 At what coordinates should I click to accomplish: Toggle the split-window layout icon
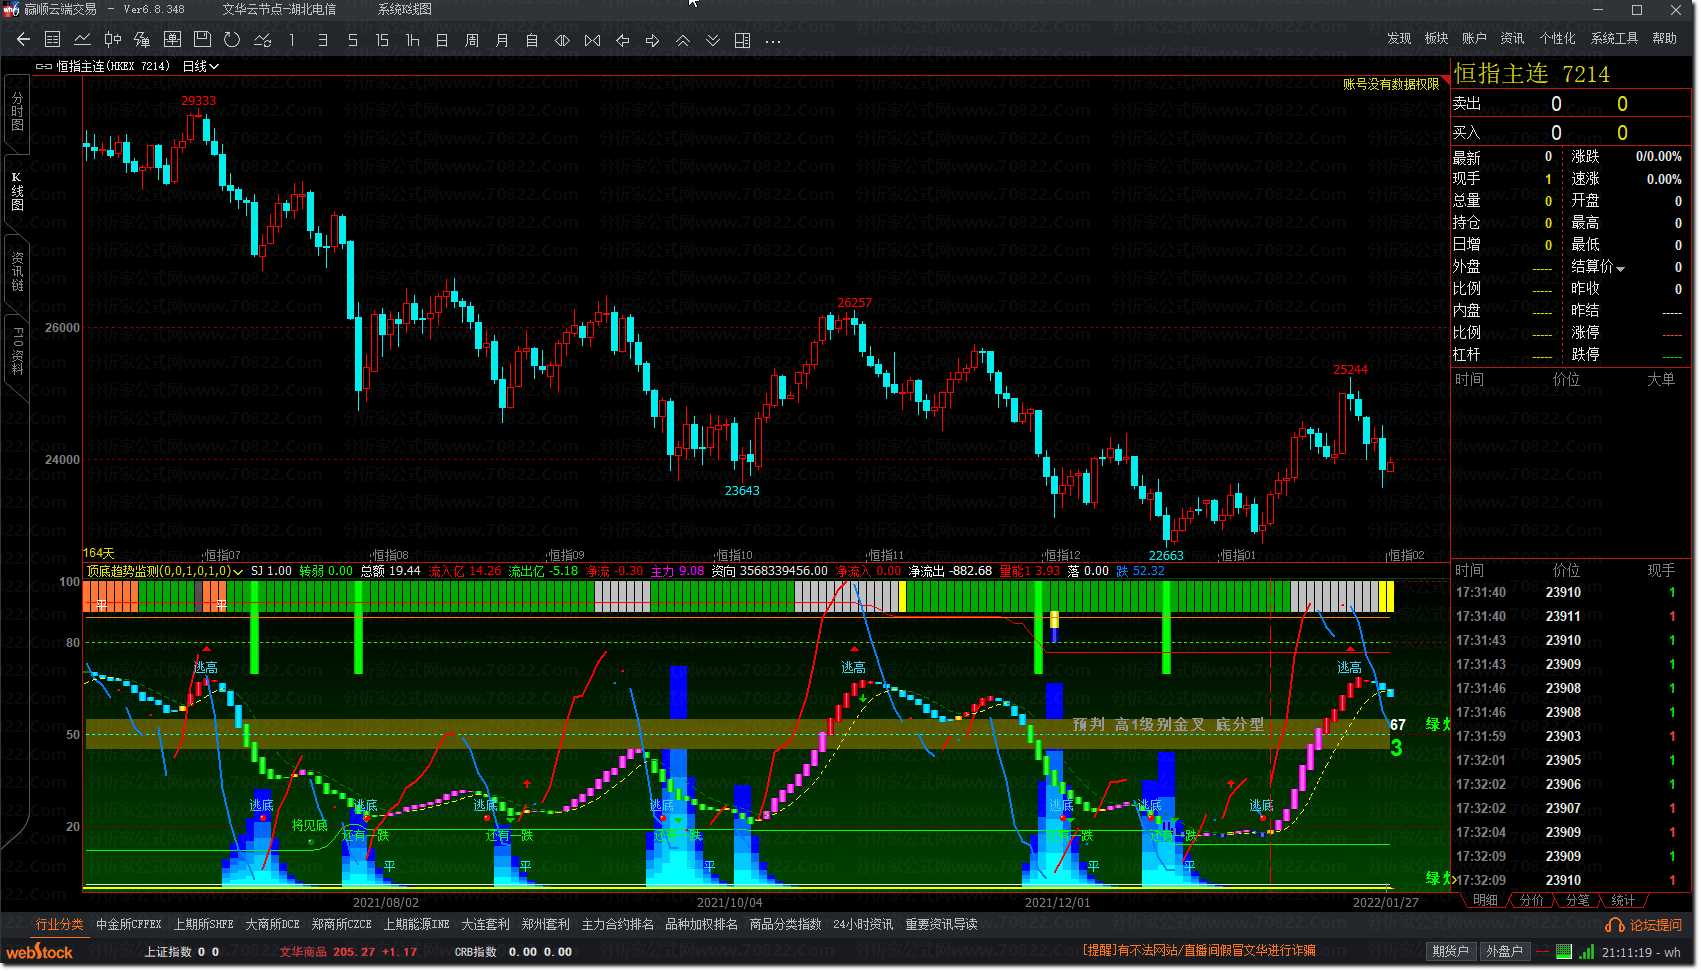coord(742,40)
